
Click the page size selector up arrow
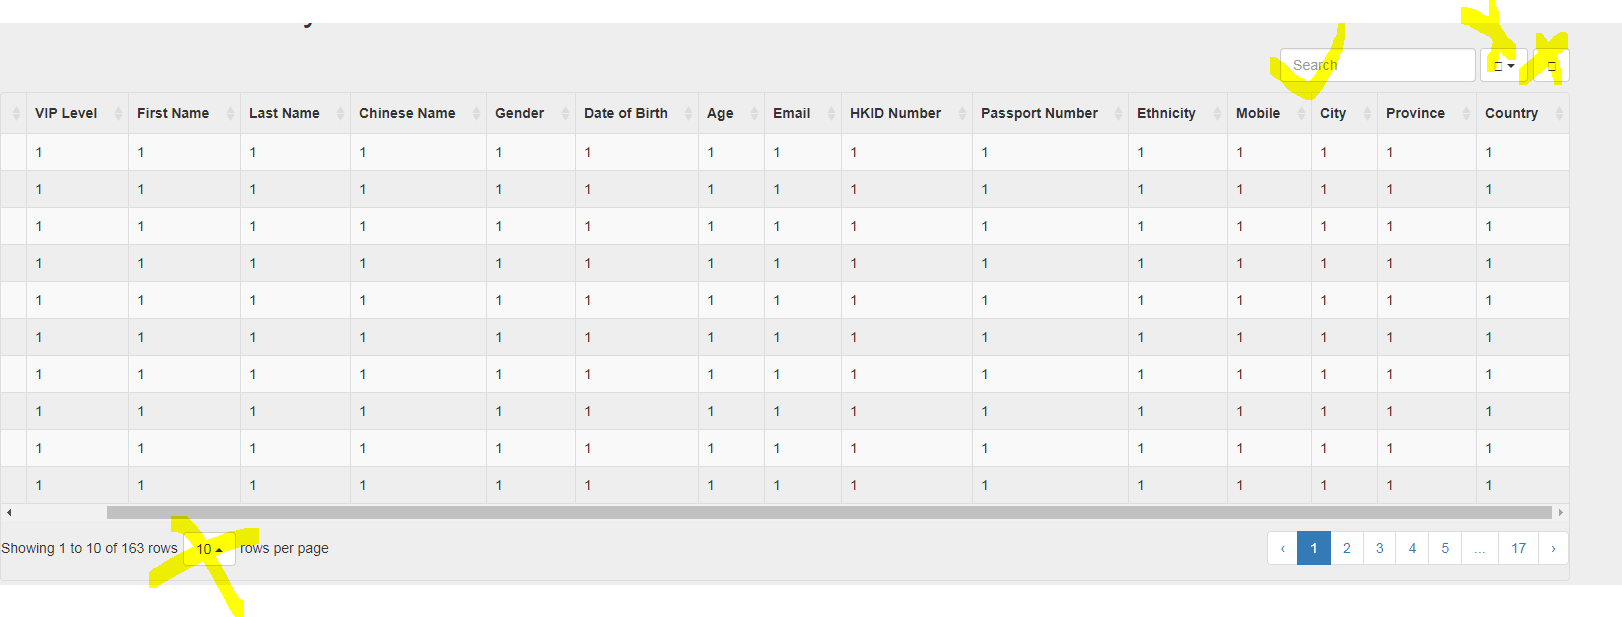[x=220, y=548]
